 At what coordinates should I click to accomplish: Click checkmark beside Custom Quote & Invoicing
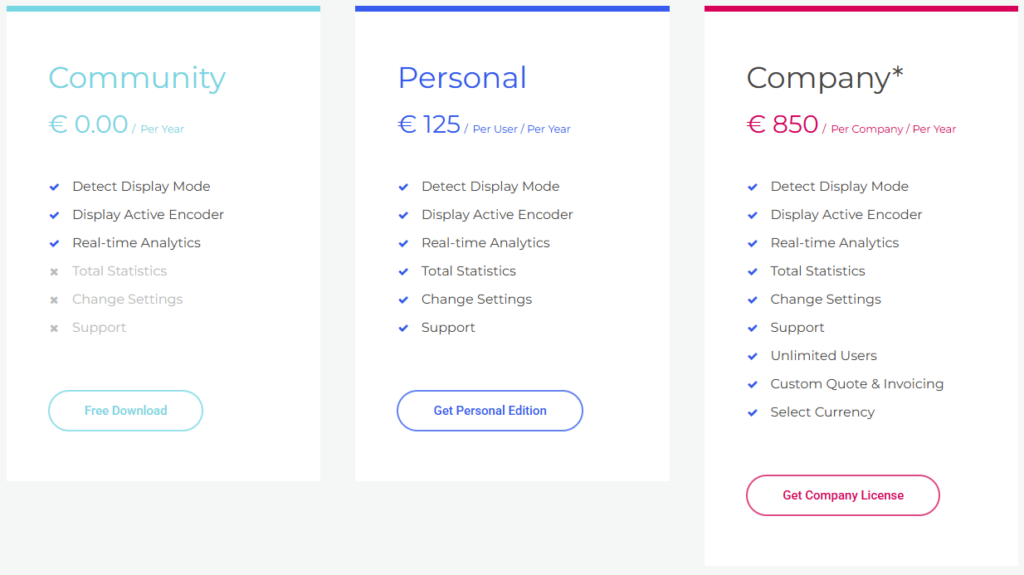[752, 384]
